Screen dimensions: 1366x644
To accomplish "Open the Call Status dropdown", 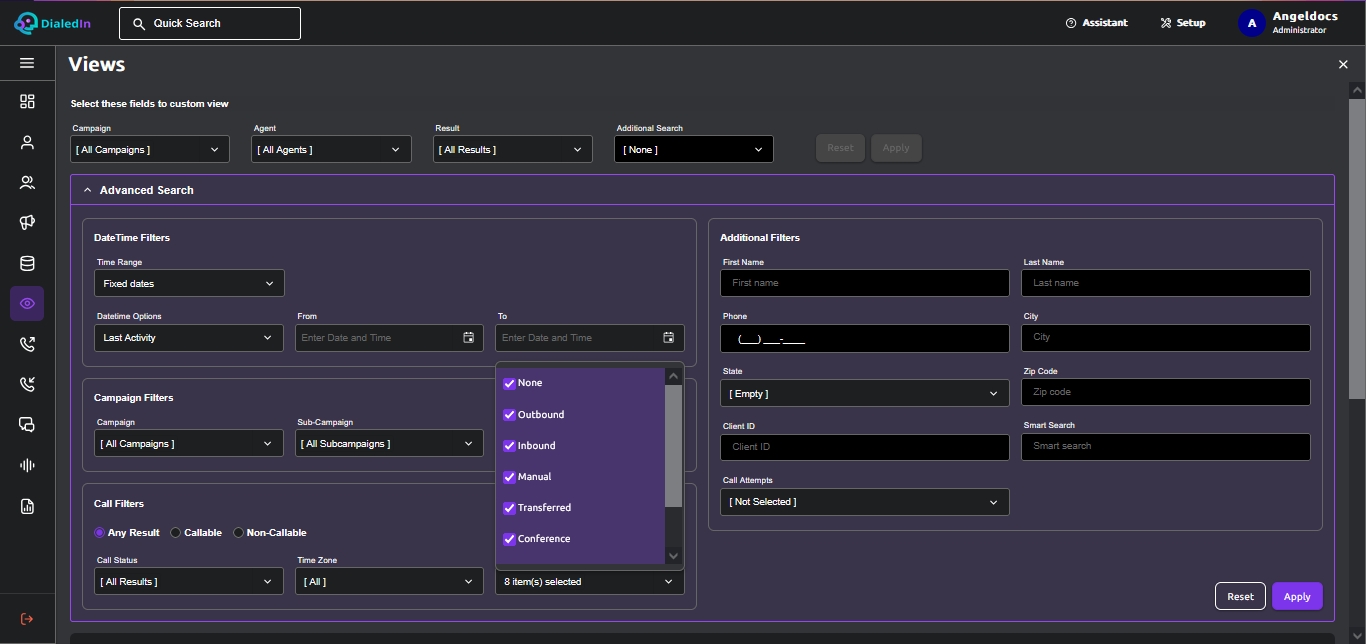I will (x=189, y=581).
